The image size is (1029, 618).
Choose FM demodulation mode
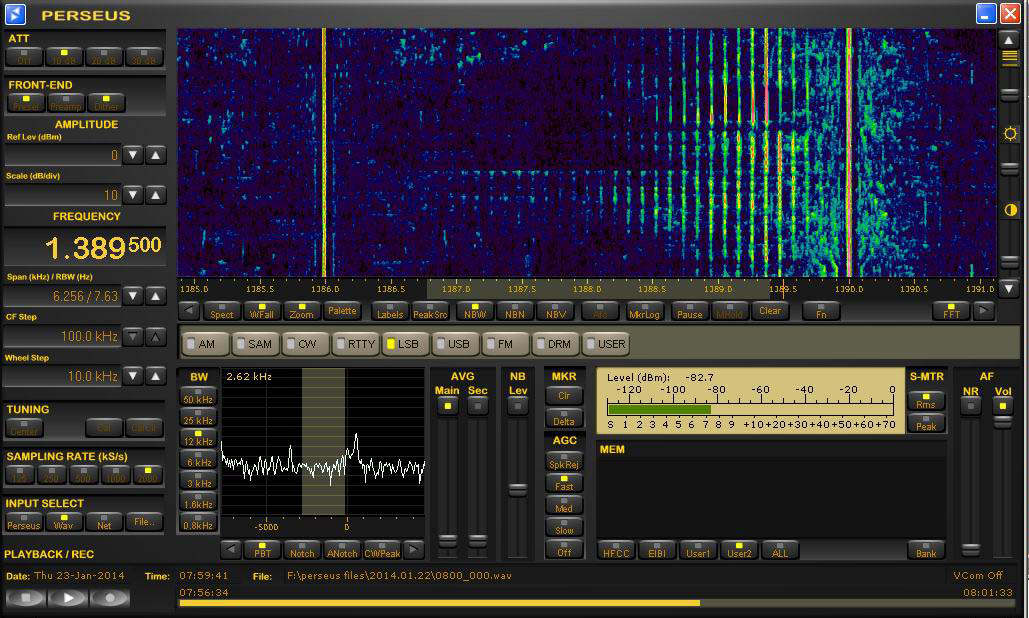click(x=504, y=344)
